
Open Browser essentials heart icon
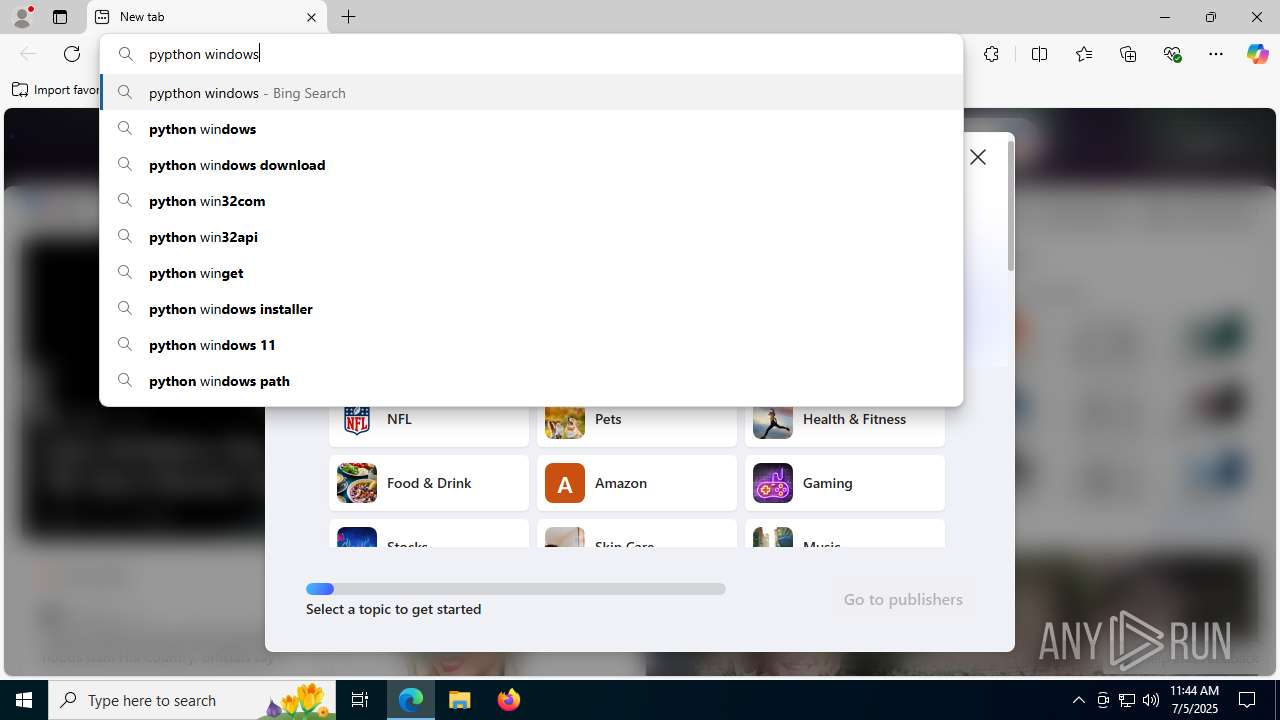pos(1172,54)
